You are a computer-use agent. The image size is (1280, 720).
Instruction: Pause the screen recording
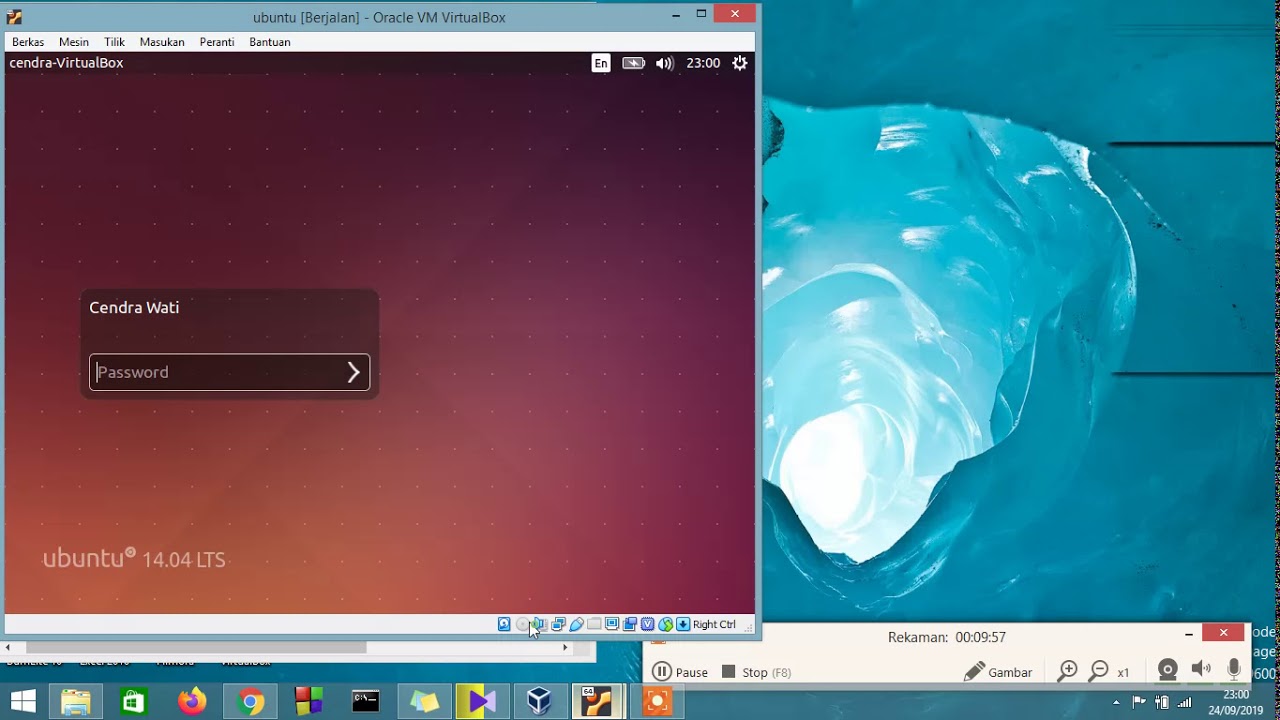coord(680,672)
